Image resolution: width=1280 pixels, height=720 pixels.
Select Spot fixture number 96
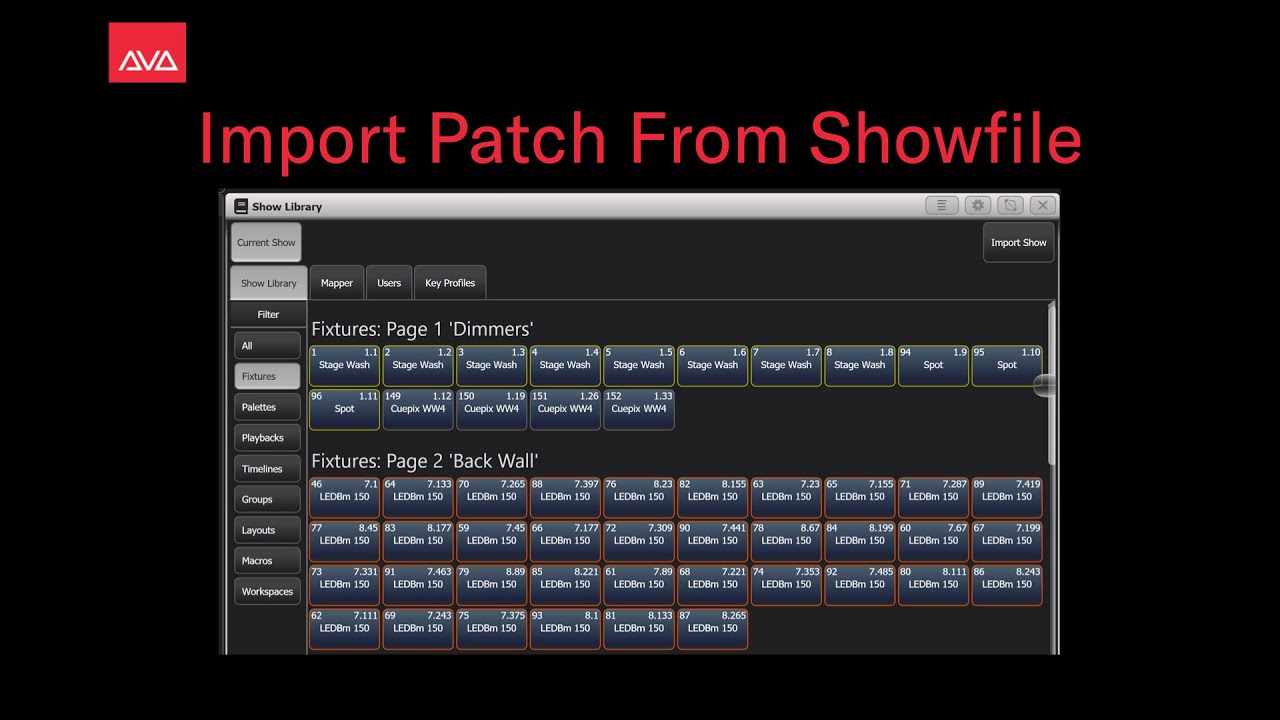pyautogui.click(x=344, y=410)
